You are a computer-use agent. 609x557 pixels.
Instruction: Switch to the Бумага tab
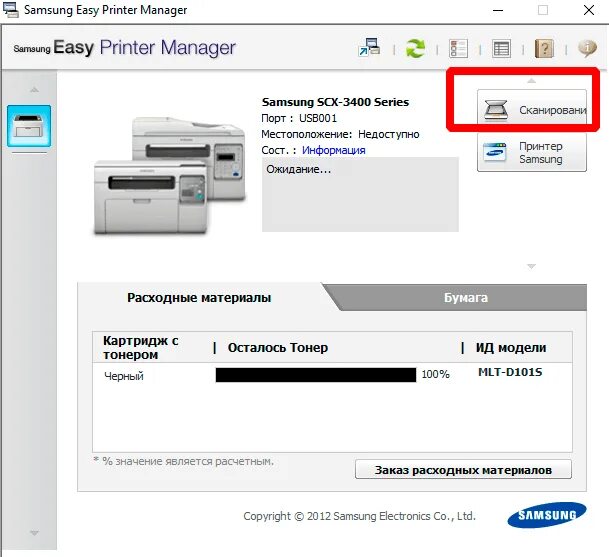[x=466, y=298]
